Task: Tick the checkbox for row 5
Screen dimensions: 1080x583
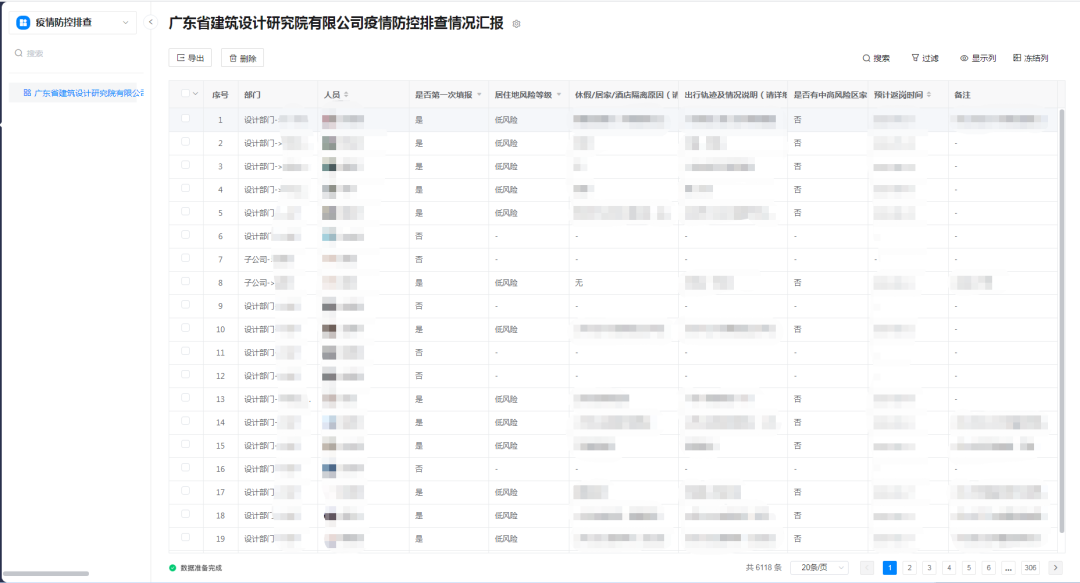Action: tap(185, 212)
